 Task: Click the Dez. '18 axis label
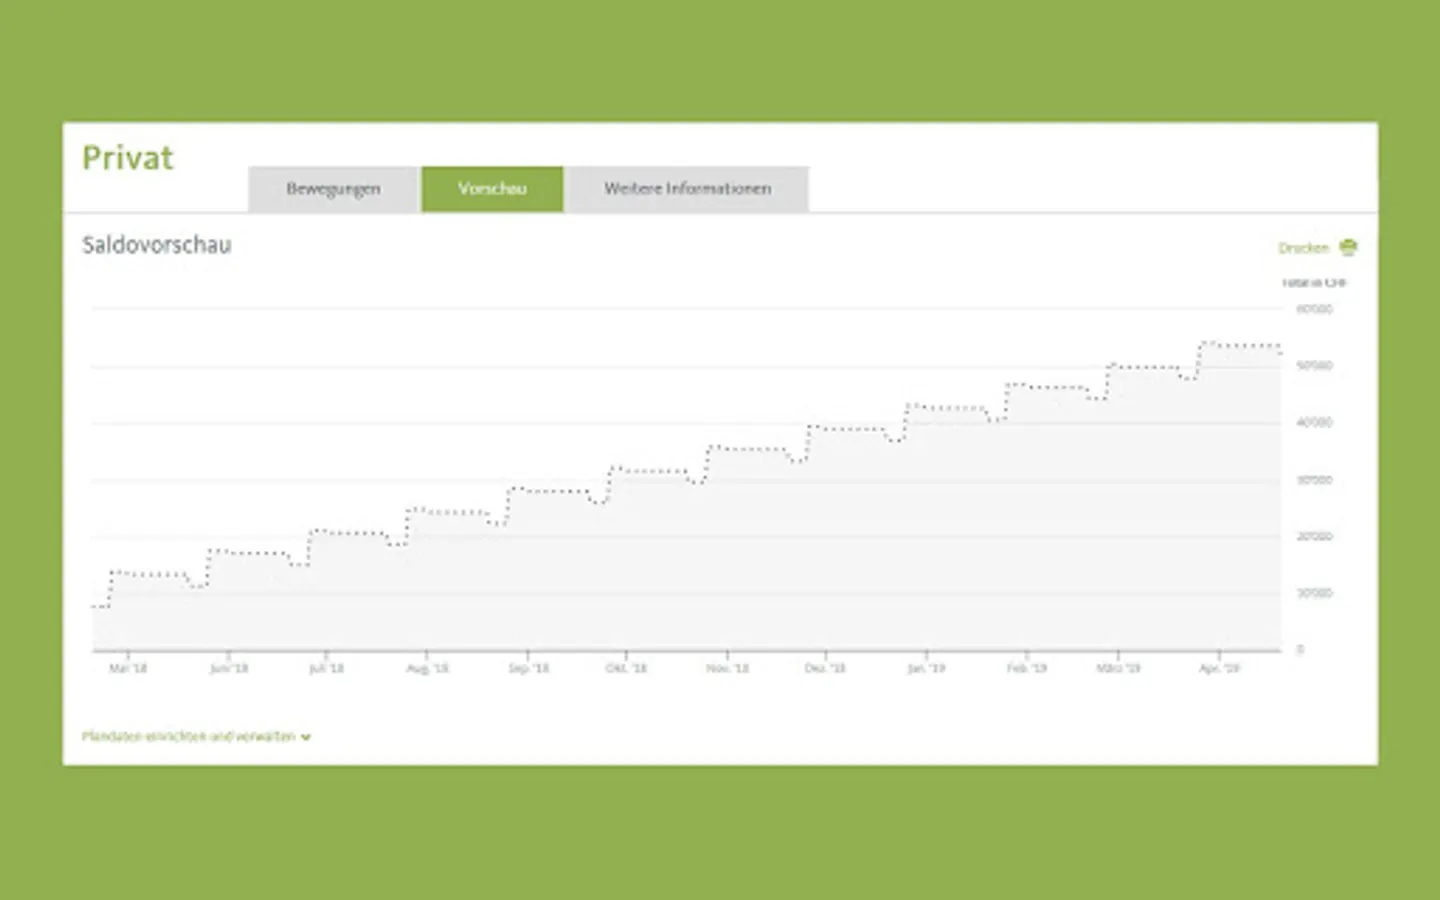click(x=825, y=668)
